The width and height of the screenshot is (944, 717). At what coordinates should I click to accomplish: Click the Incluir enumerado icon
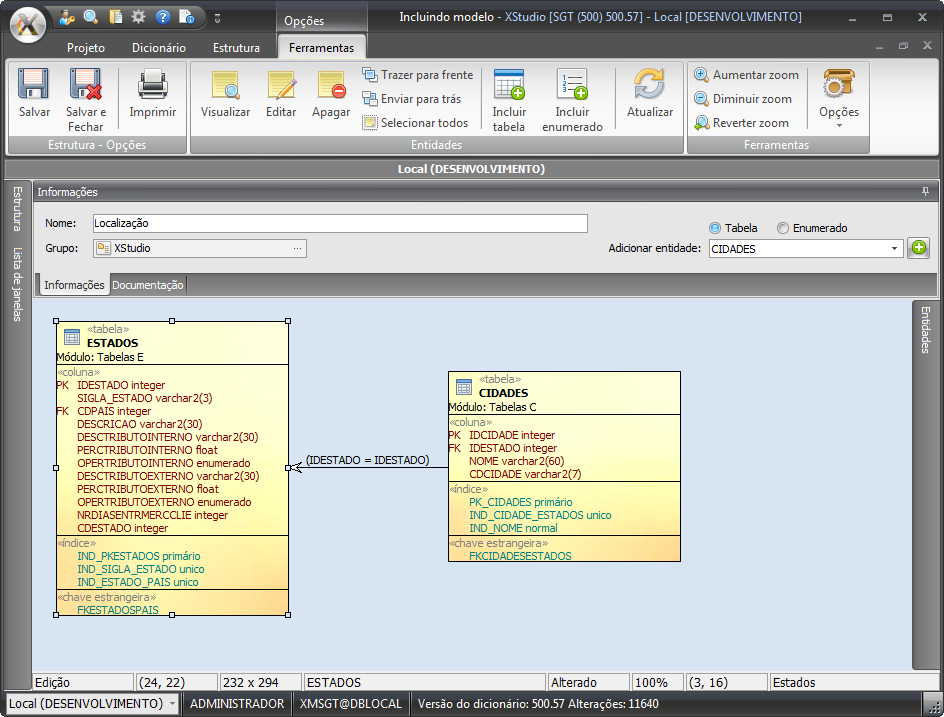[572, 86]
